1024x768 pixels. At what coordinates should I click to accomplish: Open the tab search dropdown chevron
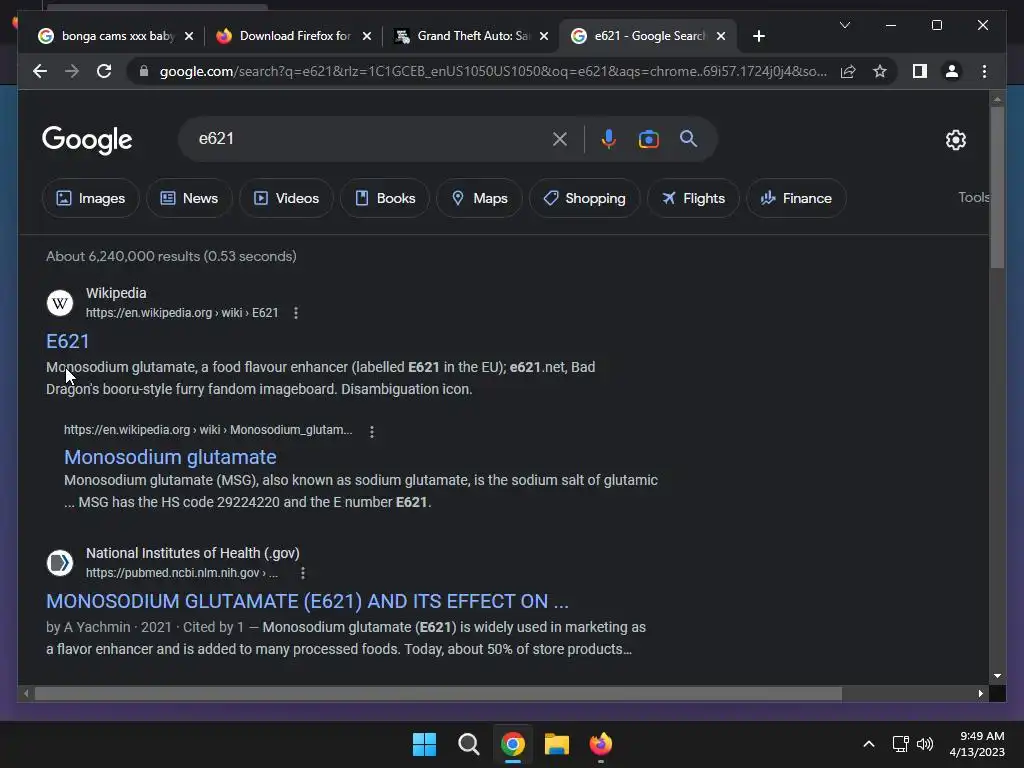(x=844, y=25)
